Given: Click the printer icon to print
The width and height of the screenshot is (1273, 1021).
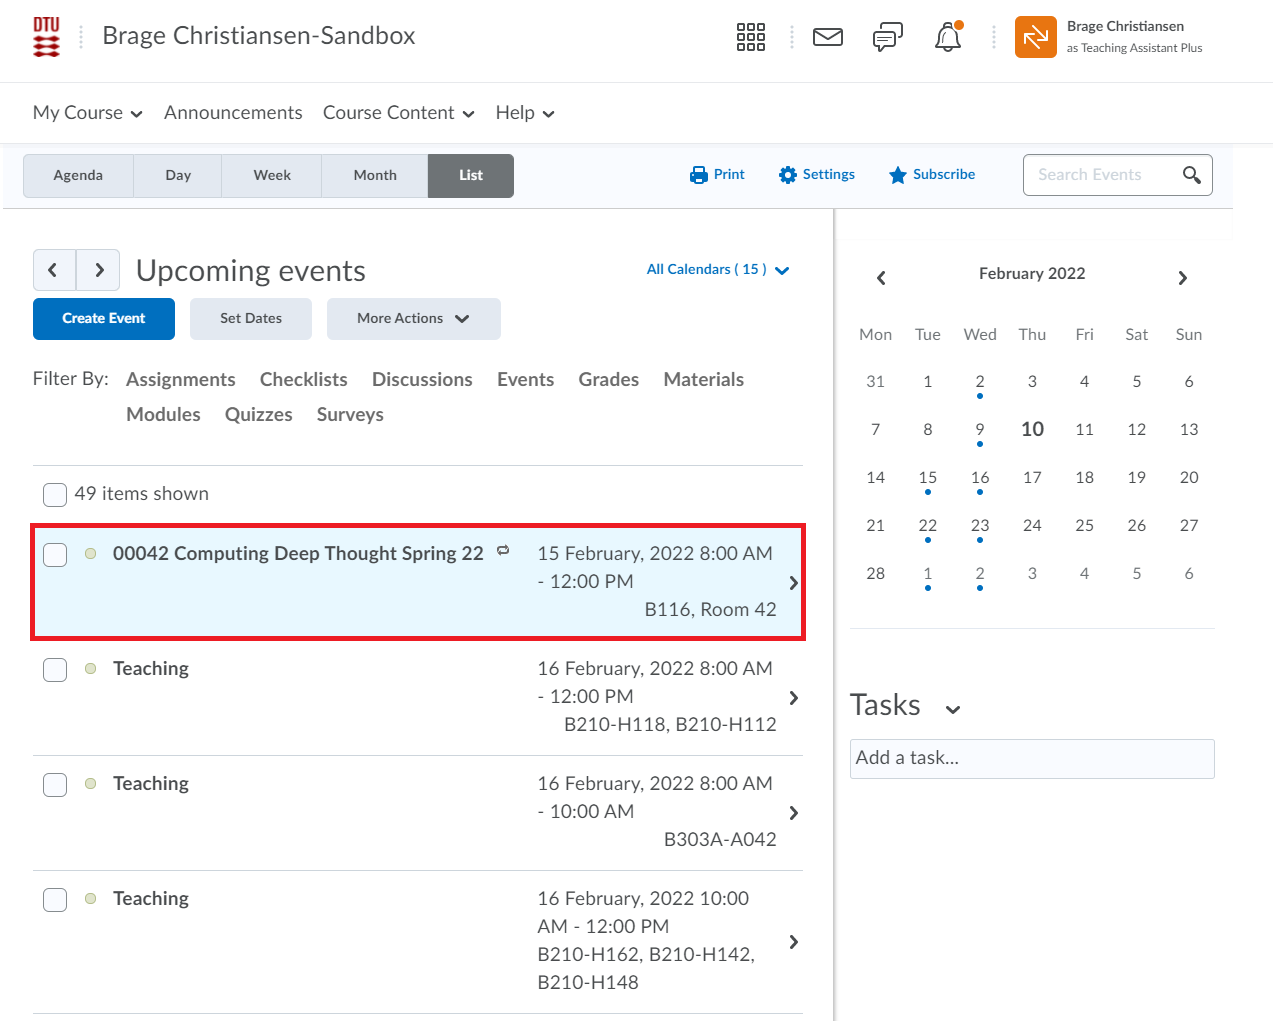Looking at the screenshot, I should point(698,175).
